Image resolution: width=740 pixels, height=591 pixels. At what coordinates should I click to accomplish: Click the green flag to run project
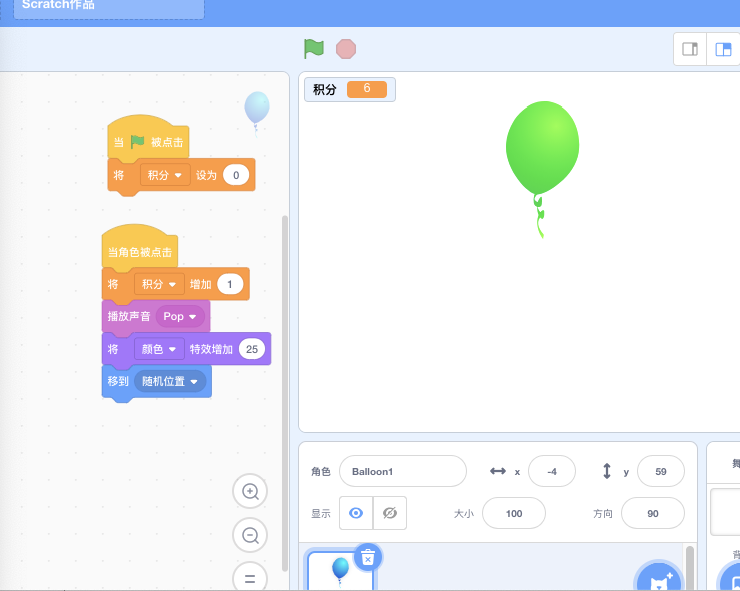point(314,48)
